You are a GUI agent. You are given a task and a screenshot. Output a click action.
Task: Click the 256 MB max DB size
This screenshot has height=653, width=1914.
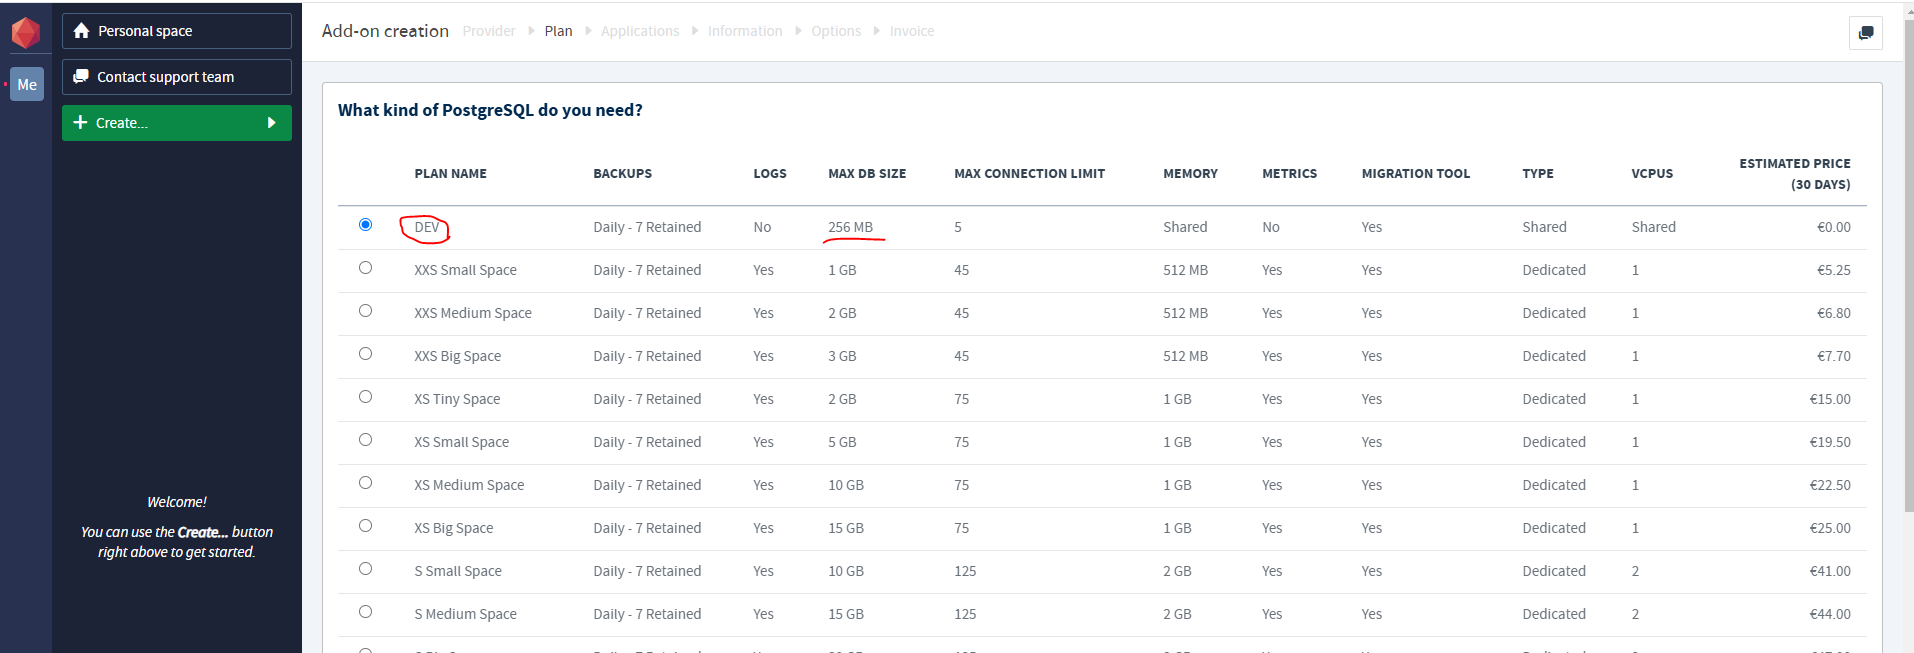coord(850,227)
